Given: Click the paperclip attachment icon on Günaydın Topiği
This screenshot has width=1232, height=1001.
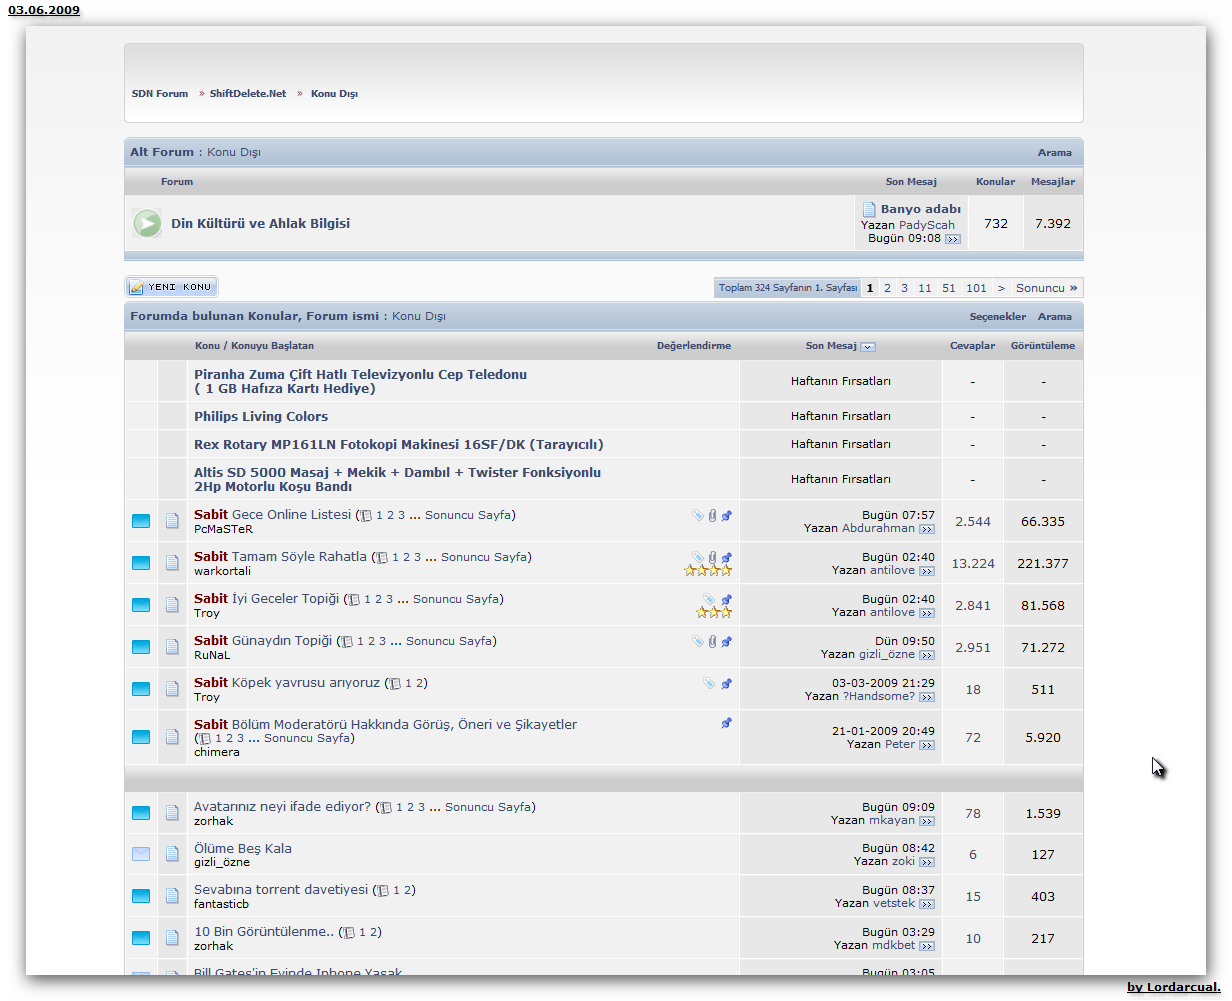Looking at the screenshot, I should 712,642.
